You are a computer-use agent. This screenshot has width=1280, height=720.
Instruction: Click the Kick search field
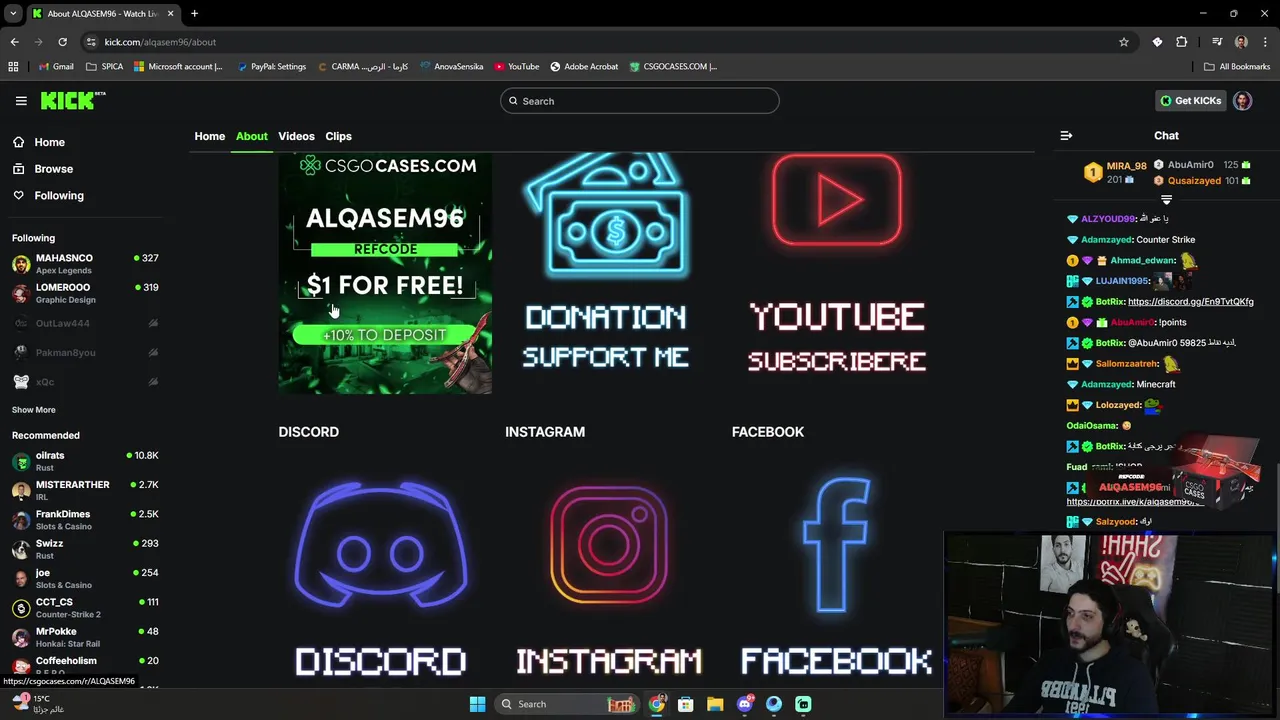click(x=639, y=101)
